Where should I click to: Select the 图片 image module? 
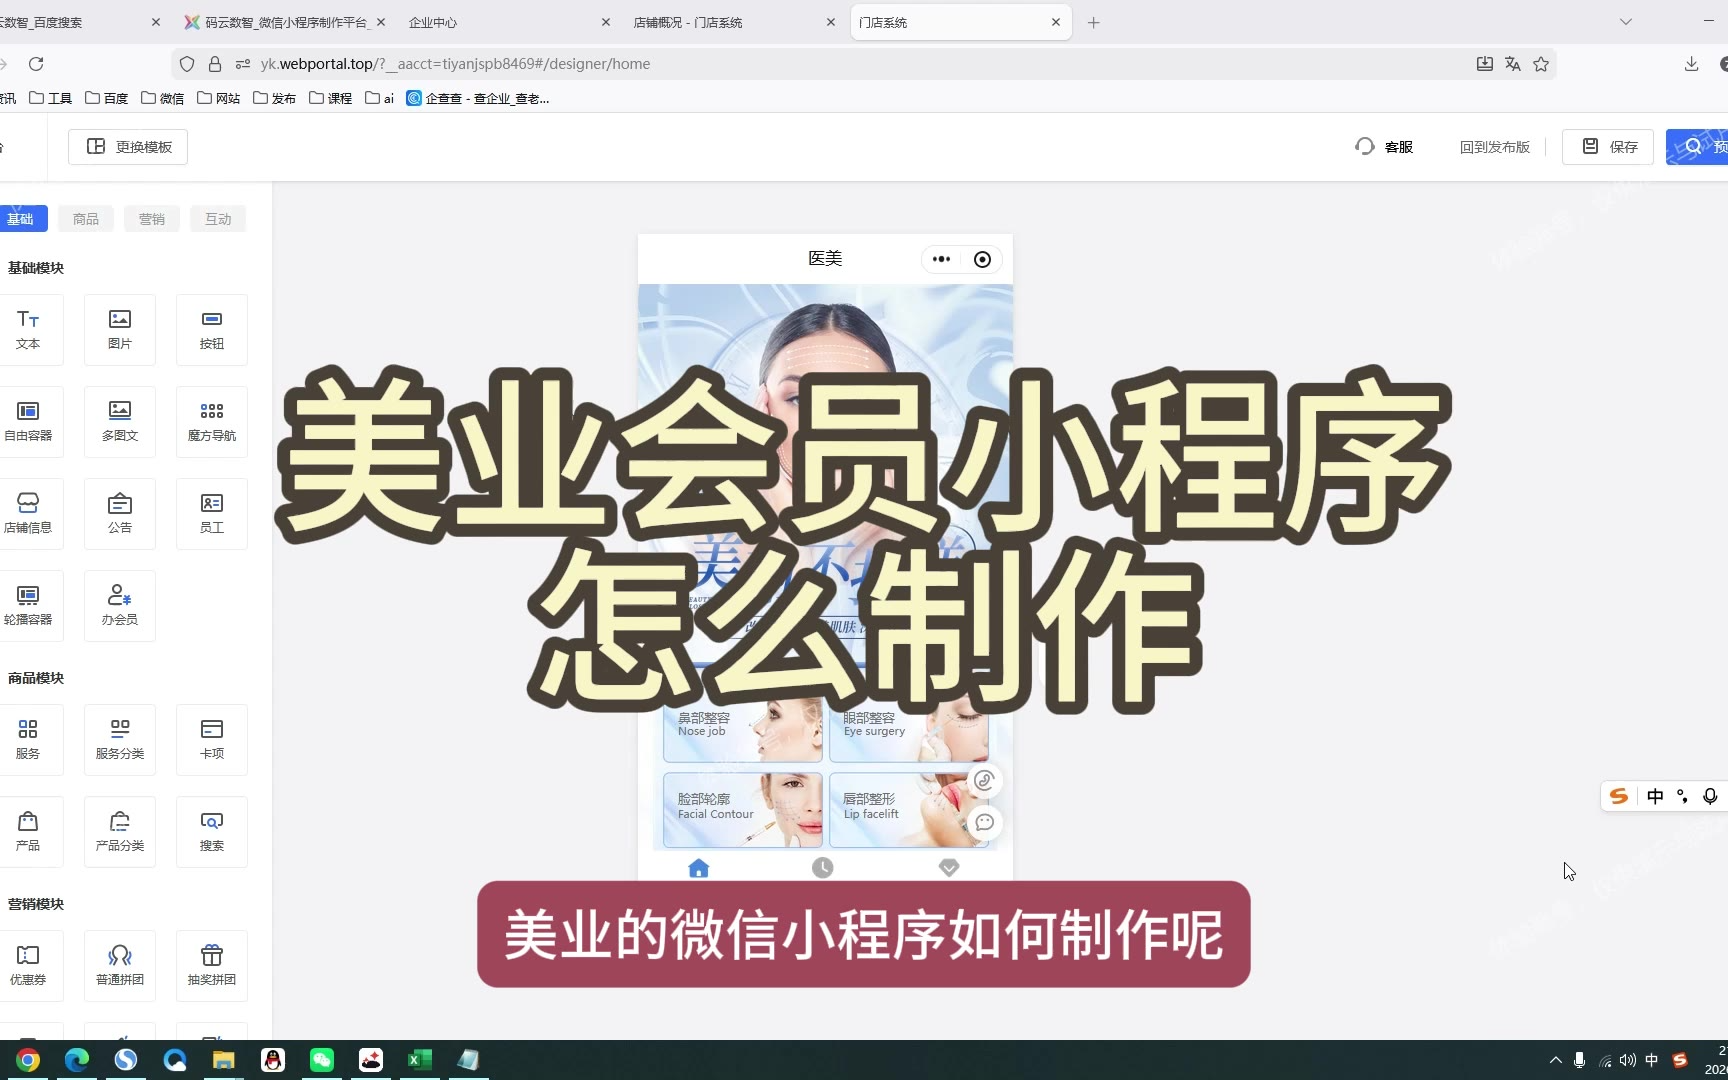(120, 329)
